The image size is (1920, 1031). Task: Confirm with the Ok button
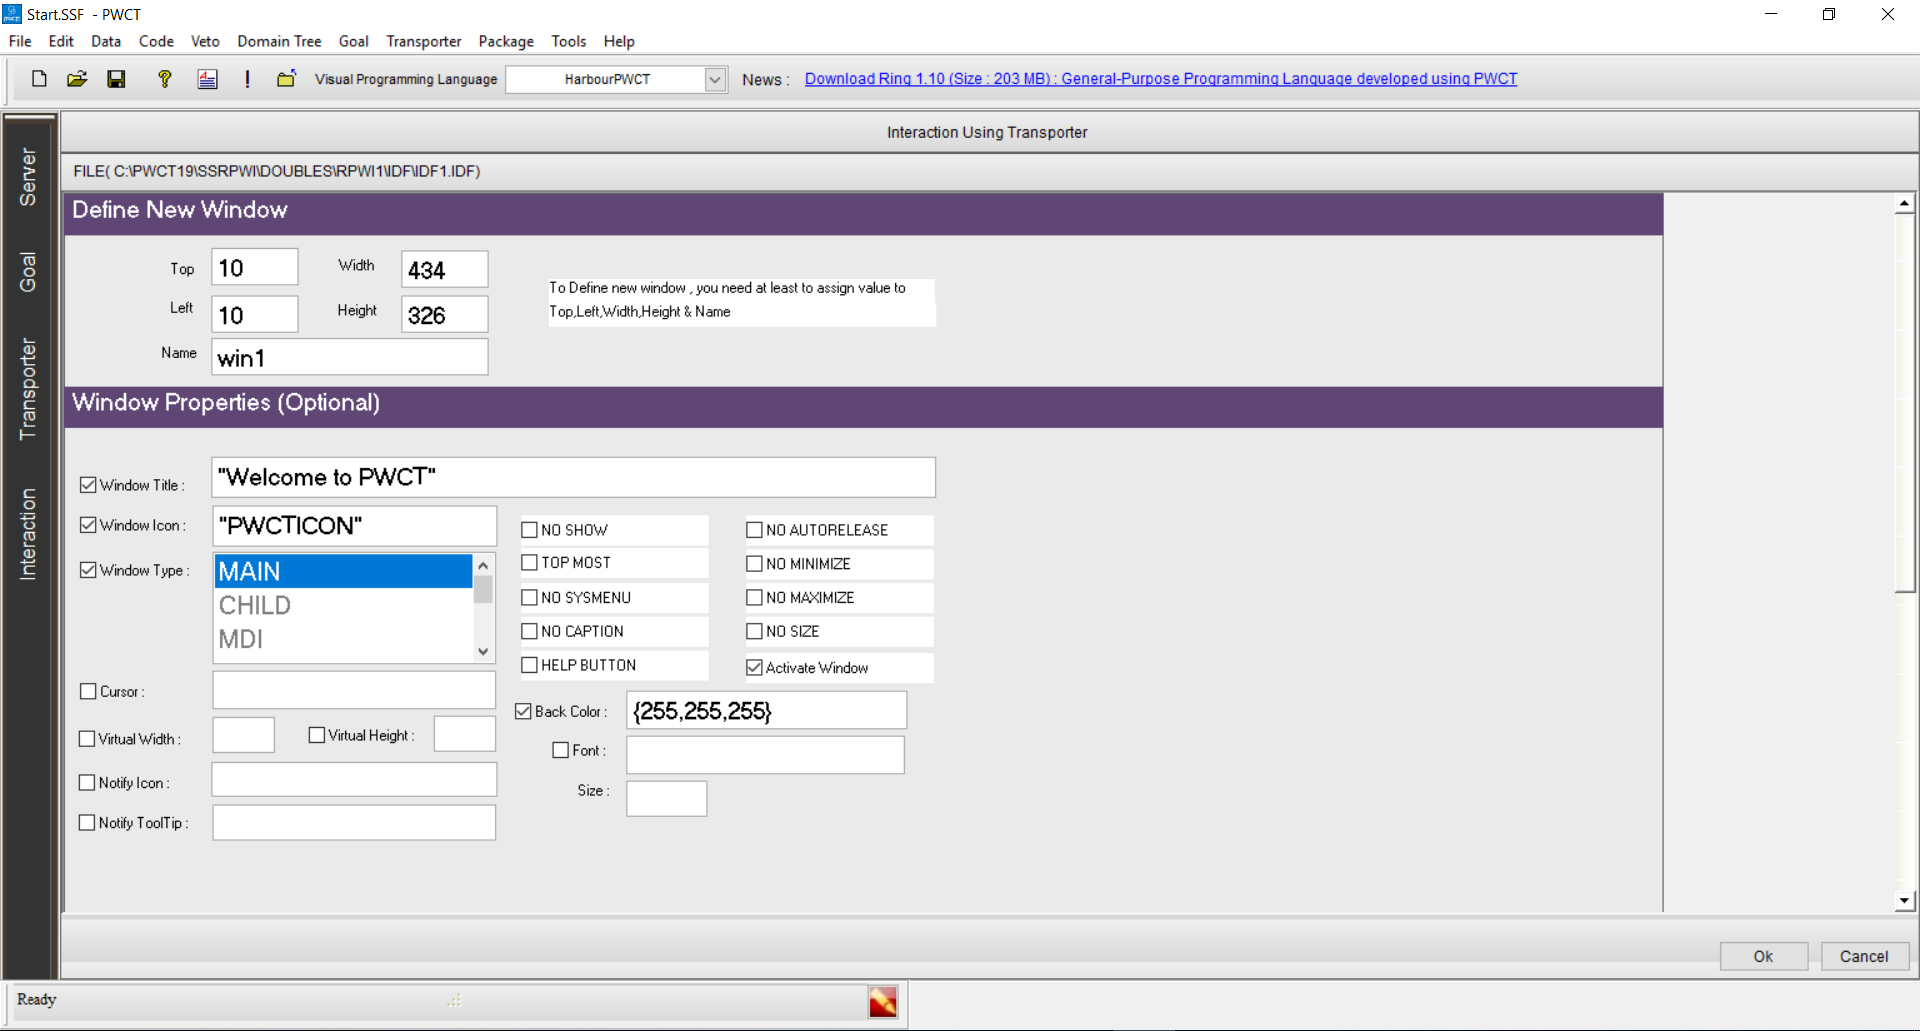click(x=1763, y=956)
